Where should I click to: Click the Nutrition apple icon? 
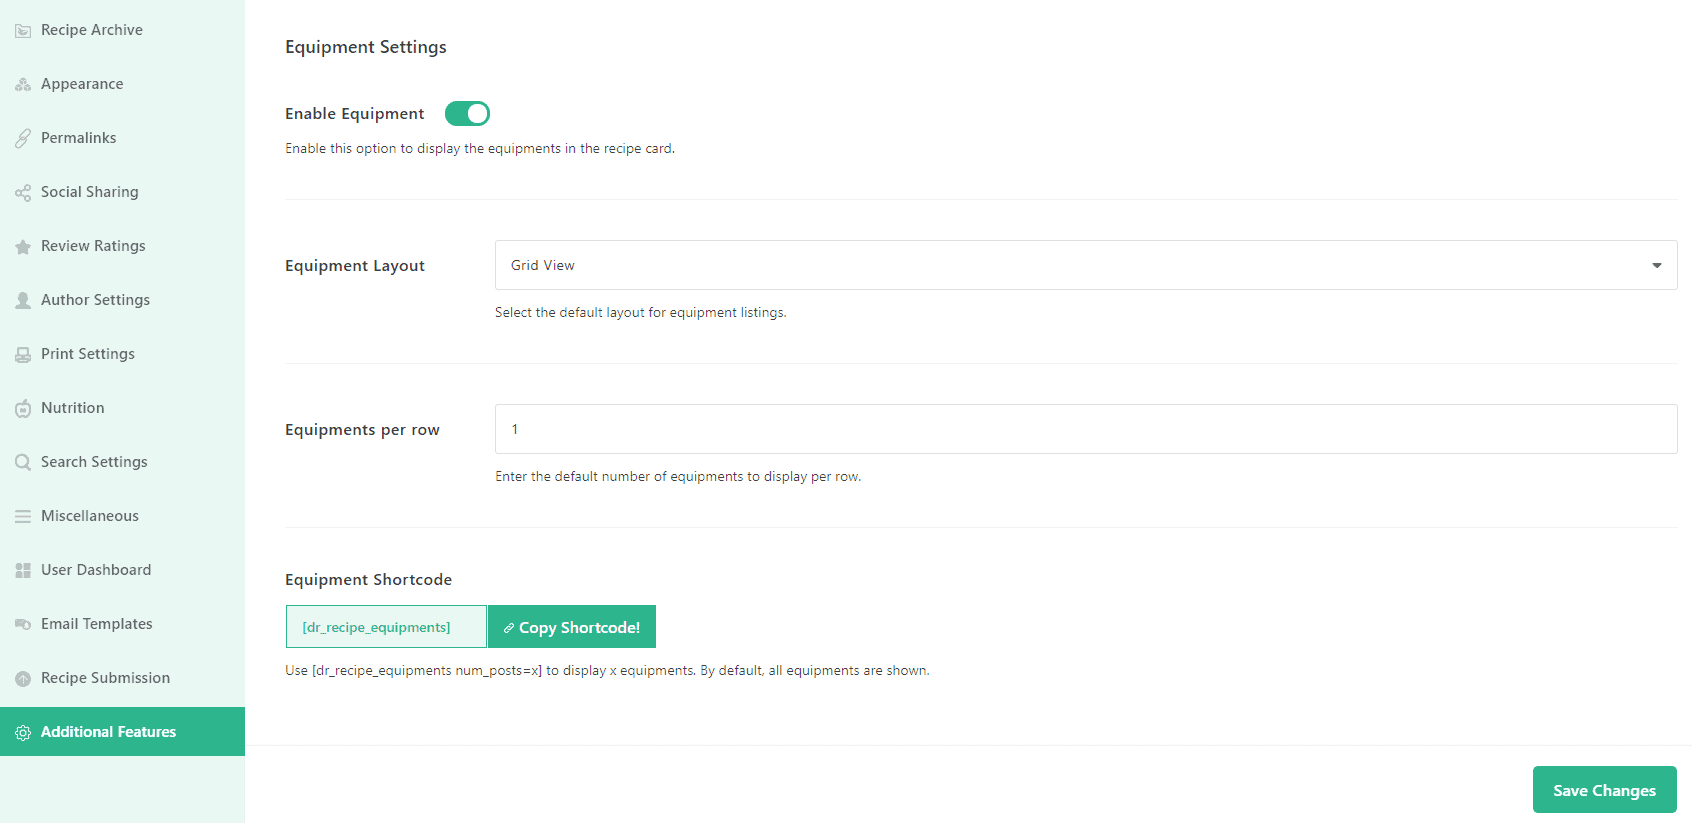23,409
